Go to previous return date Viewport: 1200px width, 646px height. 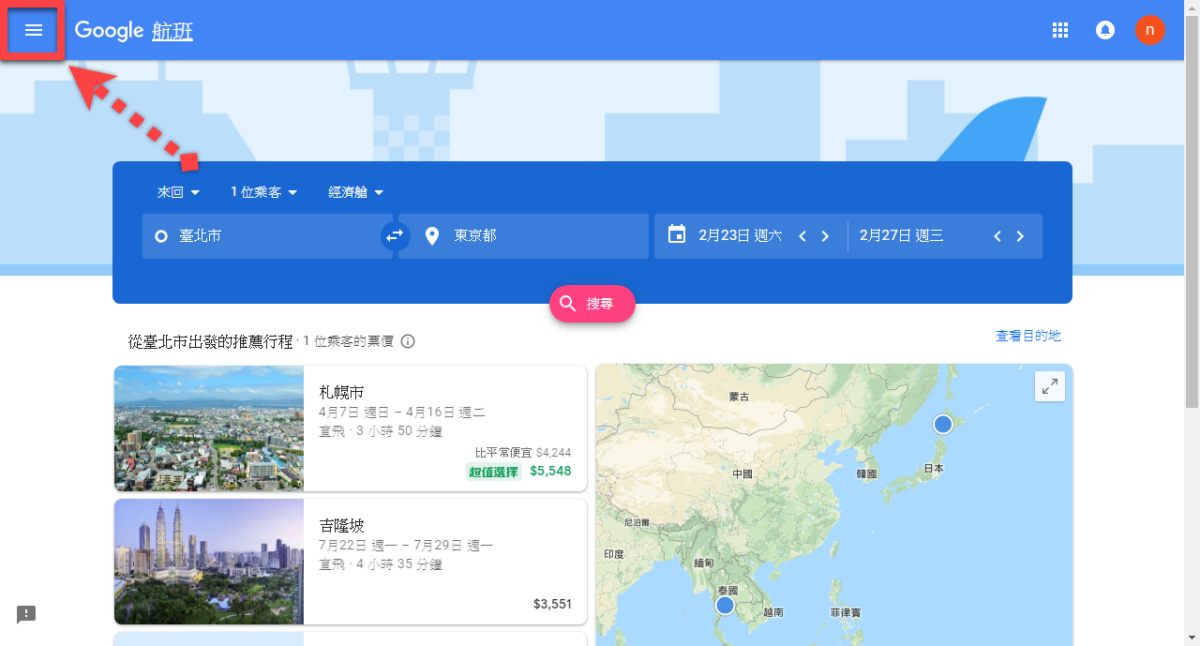click(997, 236)
